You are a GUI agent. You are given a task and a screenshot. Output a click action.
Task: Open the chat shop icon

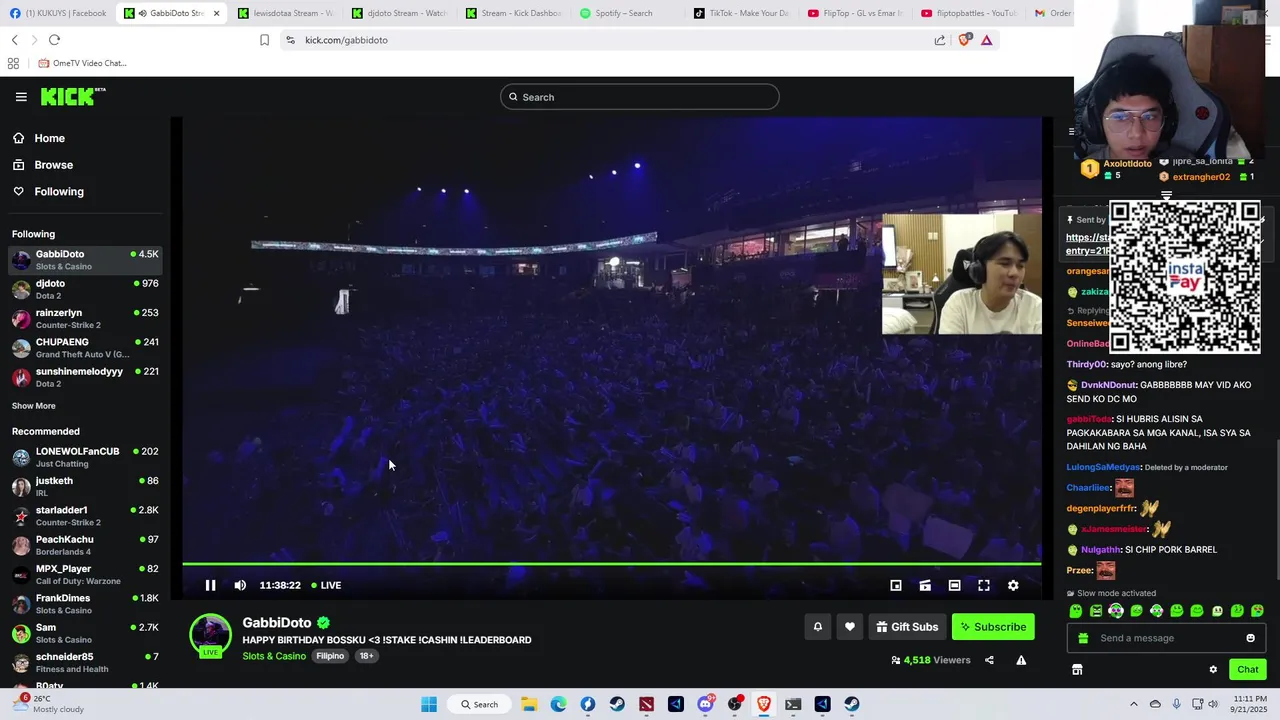(x=1077, y=670)
